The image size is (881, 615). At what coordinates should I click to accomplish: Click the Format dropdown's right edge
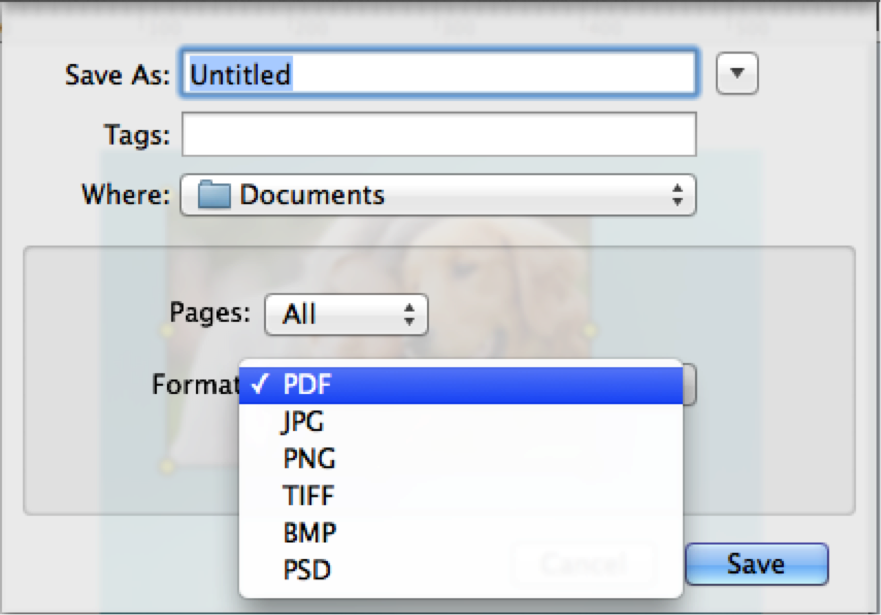tap(689, 385)
